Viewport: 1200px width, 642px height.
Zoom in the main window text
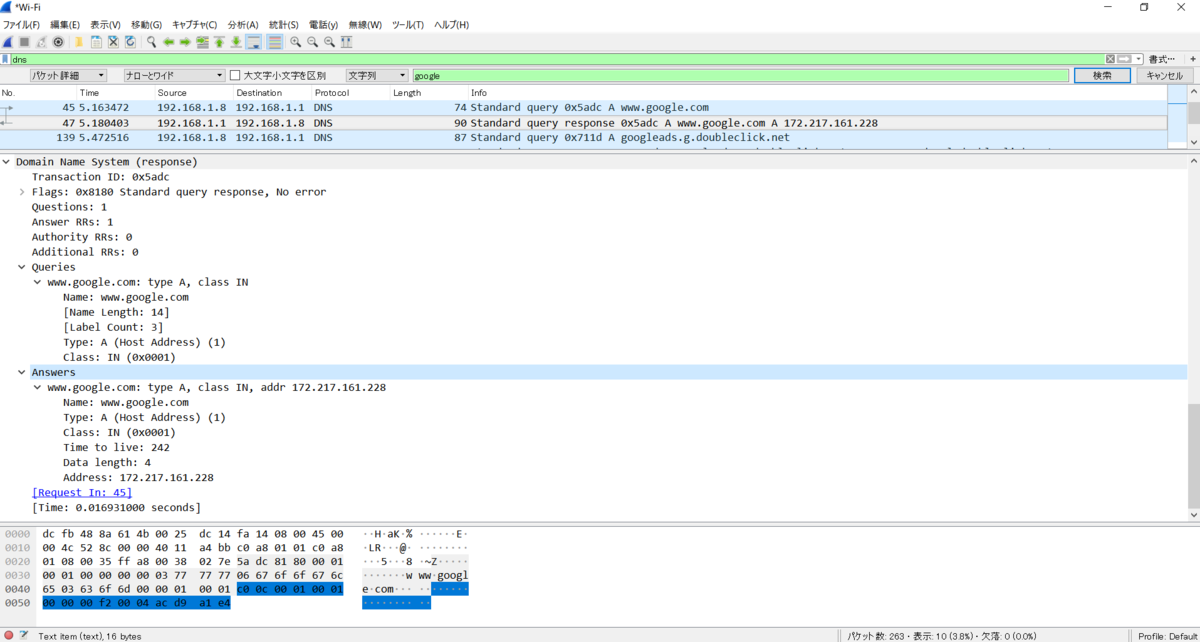296,42
